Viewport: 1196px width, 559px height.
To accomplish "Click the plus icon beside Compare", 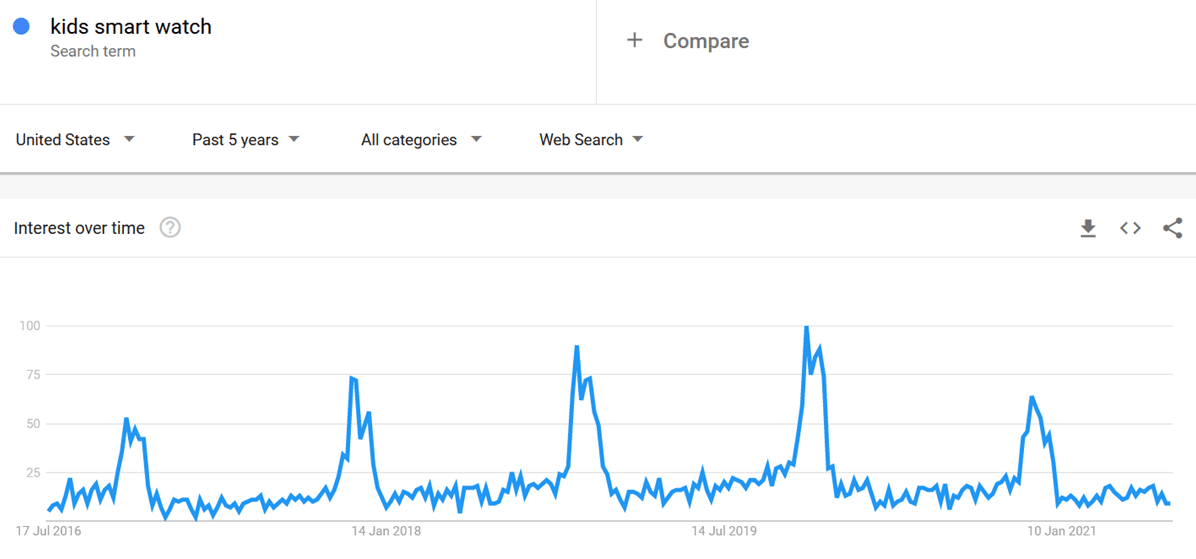I will tap(634, 40).
